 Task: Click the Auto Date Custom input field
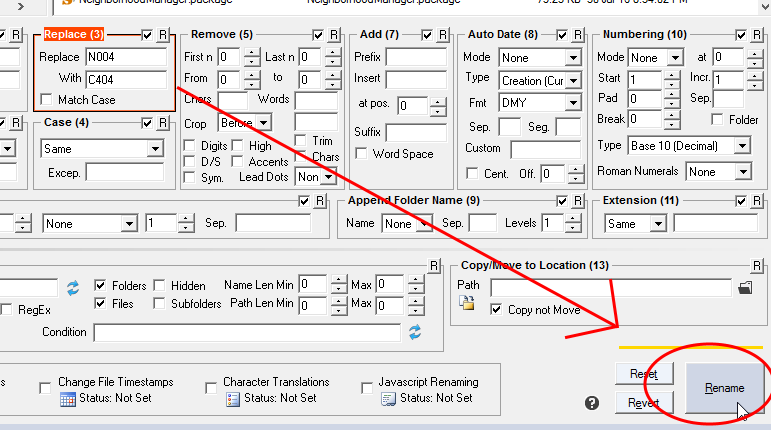tap(546, 149)
